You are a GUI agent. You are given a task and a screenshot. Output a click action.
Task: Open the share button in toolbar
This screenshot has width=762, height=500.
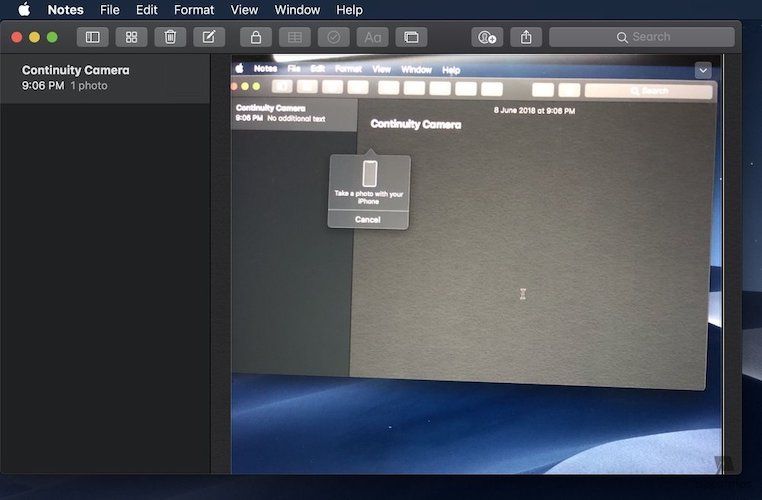pos(526,37)
